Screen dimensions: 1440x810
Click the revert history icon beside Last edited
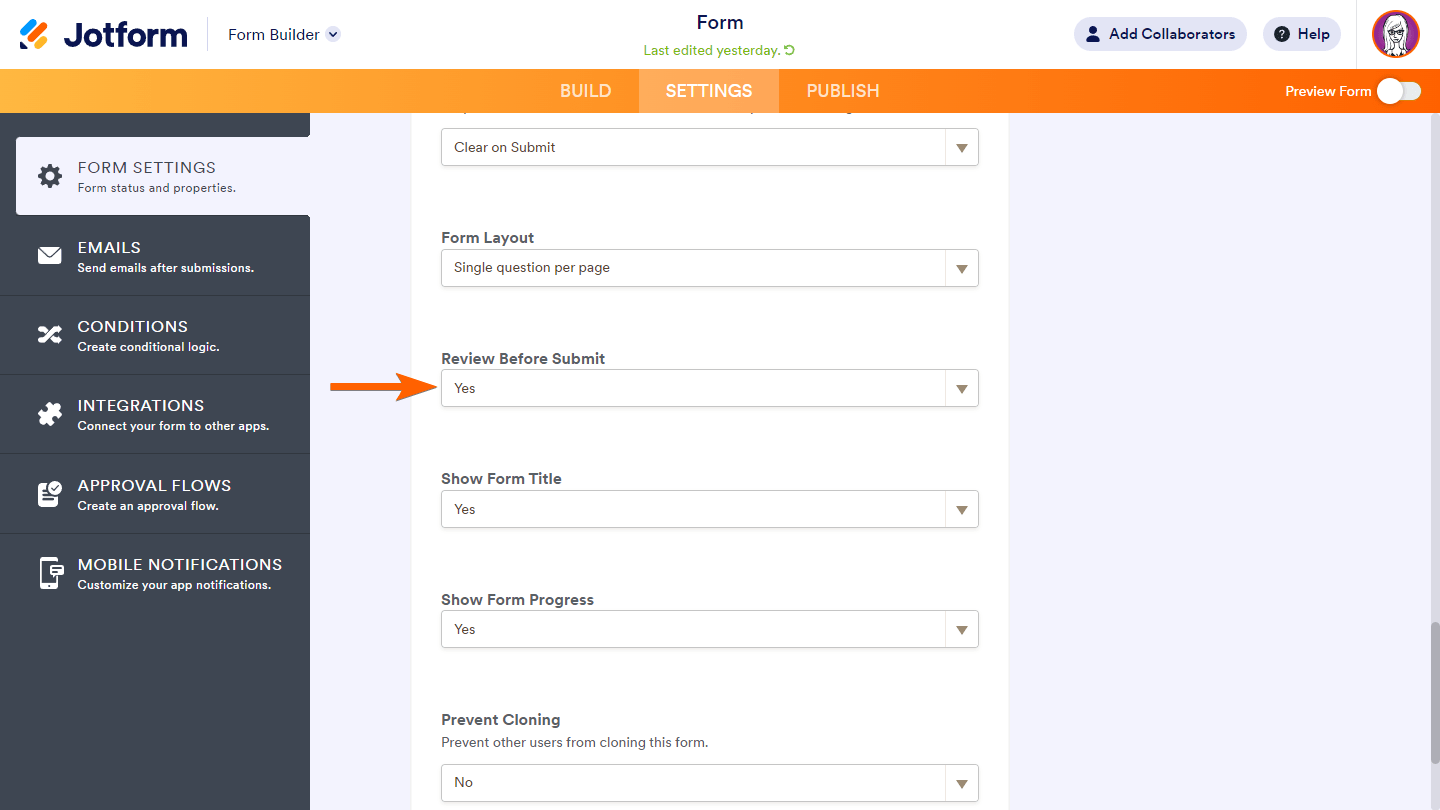pos(790,51)
